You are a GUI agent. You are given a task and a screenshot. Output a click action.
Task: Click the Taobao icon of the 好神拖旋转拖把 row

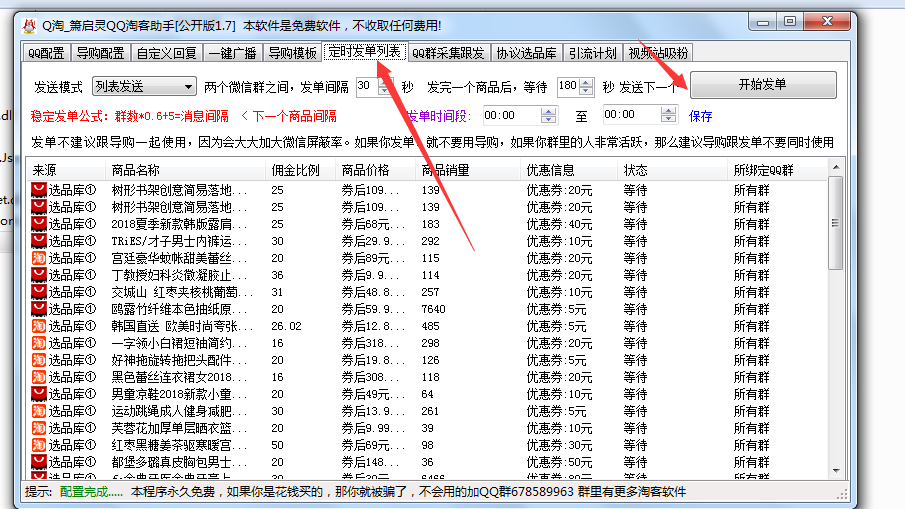coord(39,360)
